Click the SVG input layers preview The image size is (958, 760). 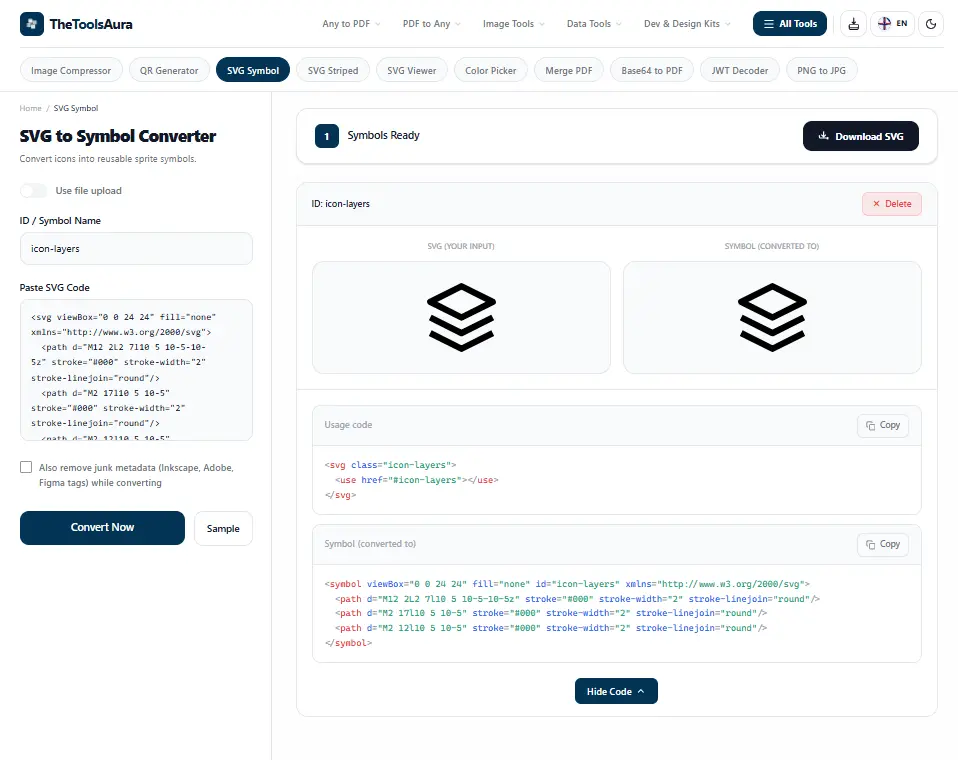point(461,317)
